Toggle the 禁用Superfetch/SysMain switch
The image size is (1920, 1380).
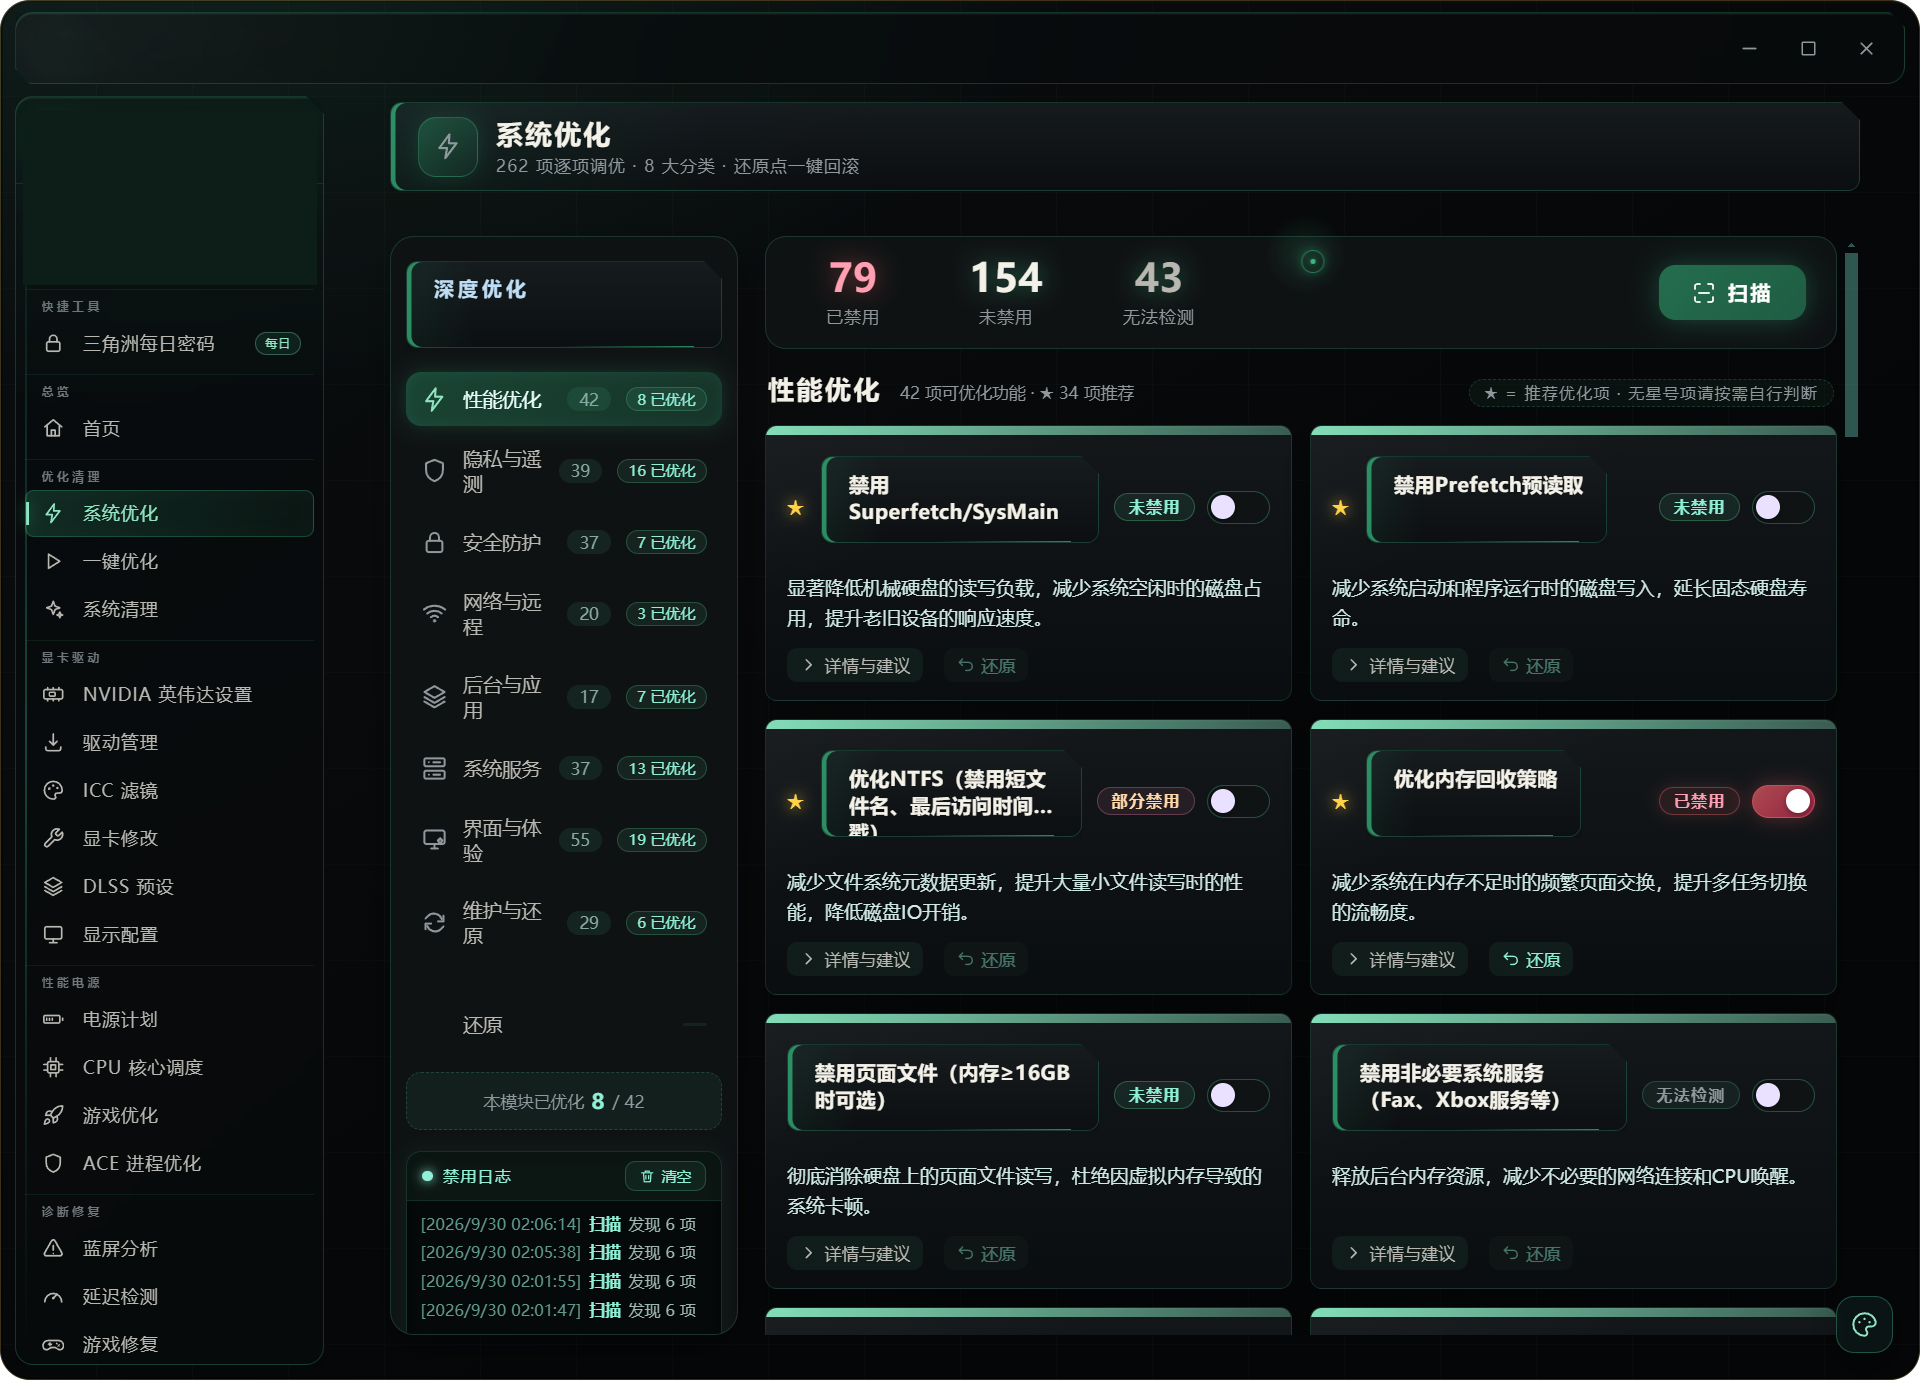pyautogui.click(x=1238, y=507)
